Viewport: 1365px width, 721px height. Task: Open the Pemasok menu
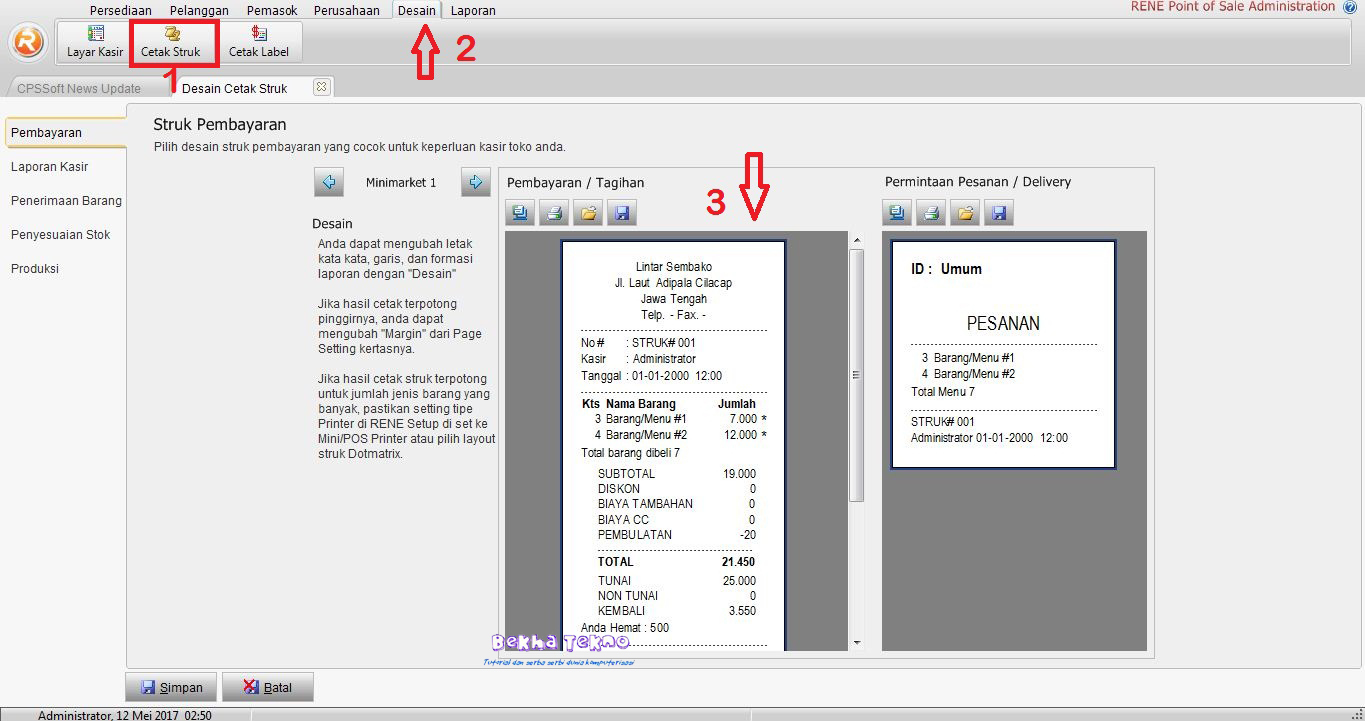click(x=272, y=10)
